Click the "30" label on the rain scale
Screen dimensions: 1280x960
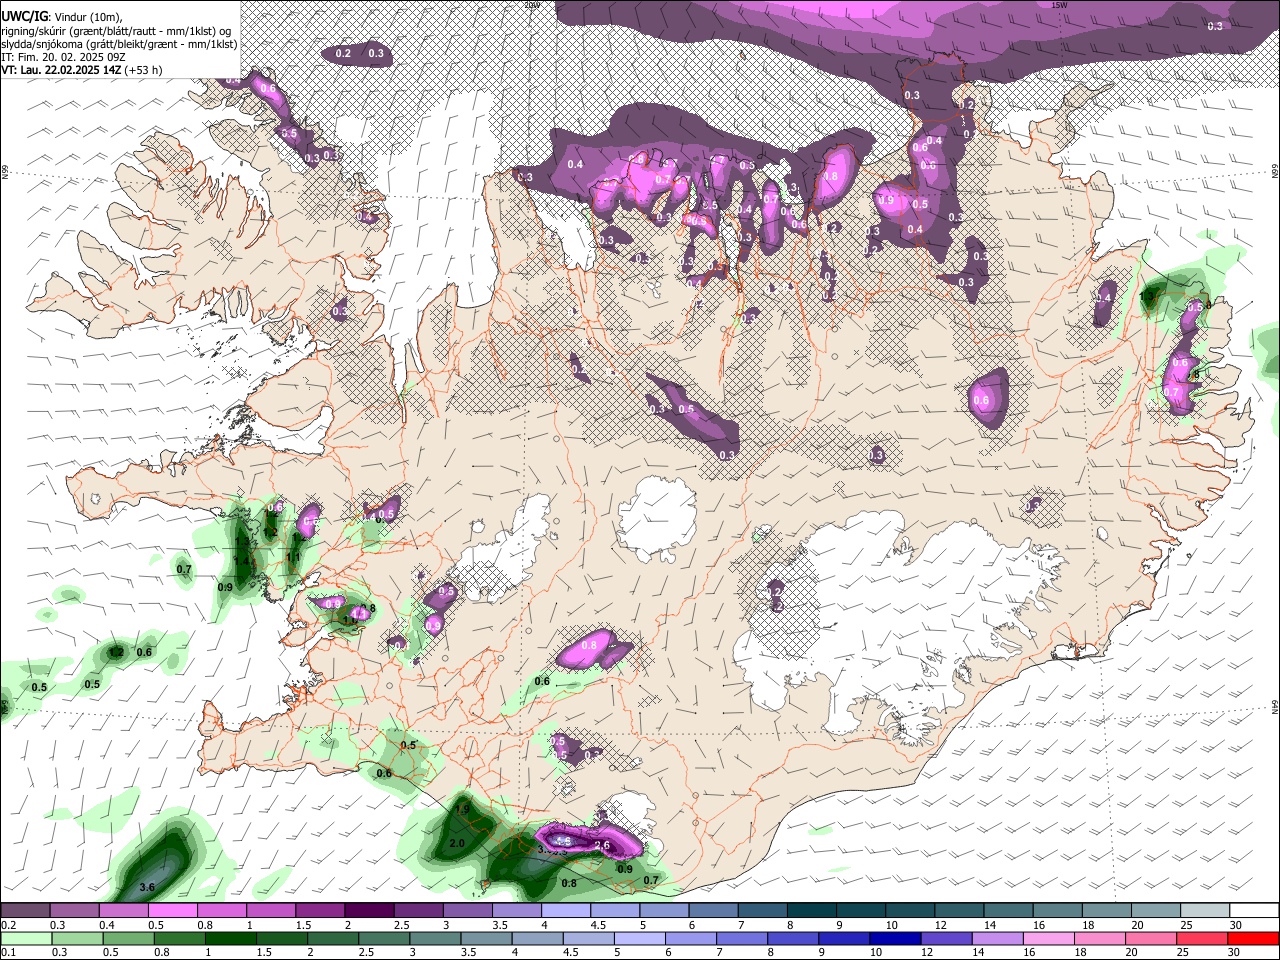tap(1236, 953)
